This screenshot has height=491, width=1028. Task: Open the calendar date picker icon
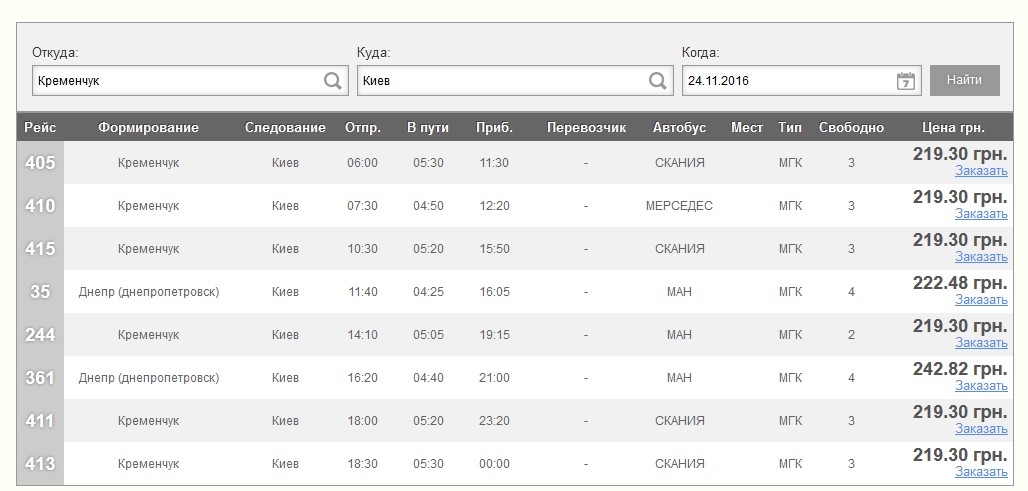click(x=906, y=81)
